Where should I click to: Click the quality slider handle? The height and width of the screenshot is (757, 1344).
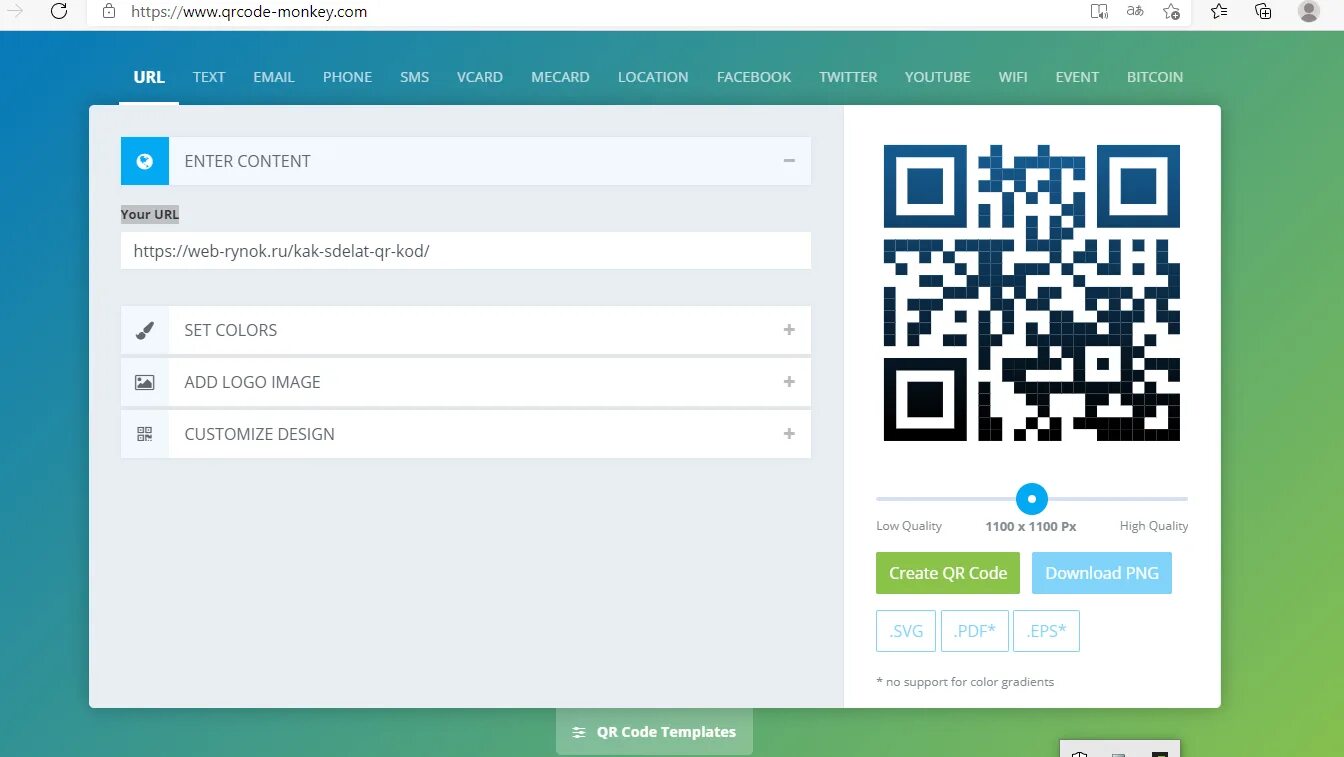pos(1032,498)
